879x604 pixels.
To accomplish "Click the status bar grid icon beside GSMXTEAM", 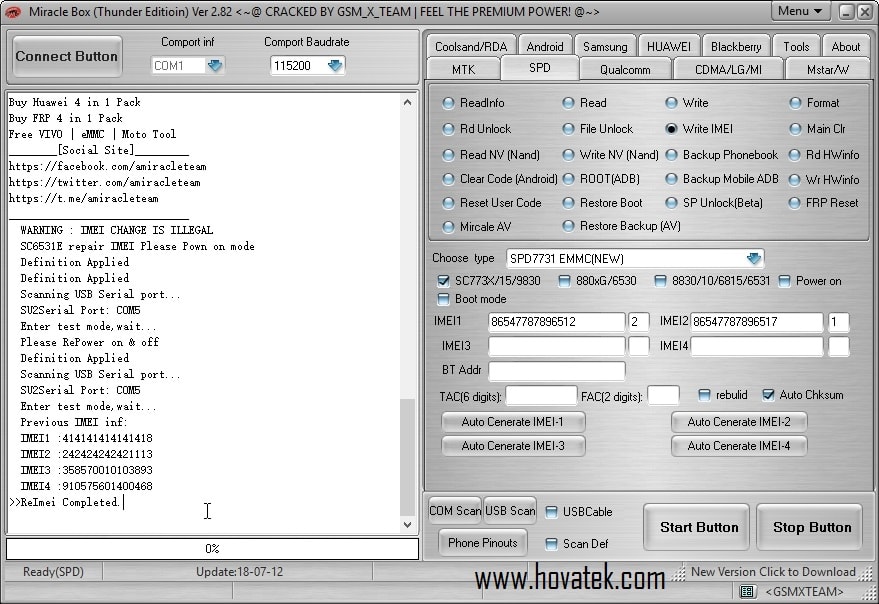I will (747, 592).
